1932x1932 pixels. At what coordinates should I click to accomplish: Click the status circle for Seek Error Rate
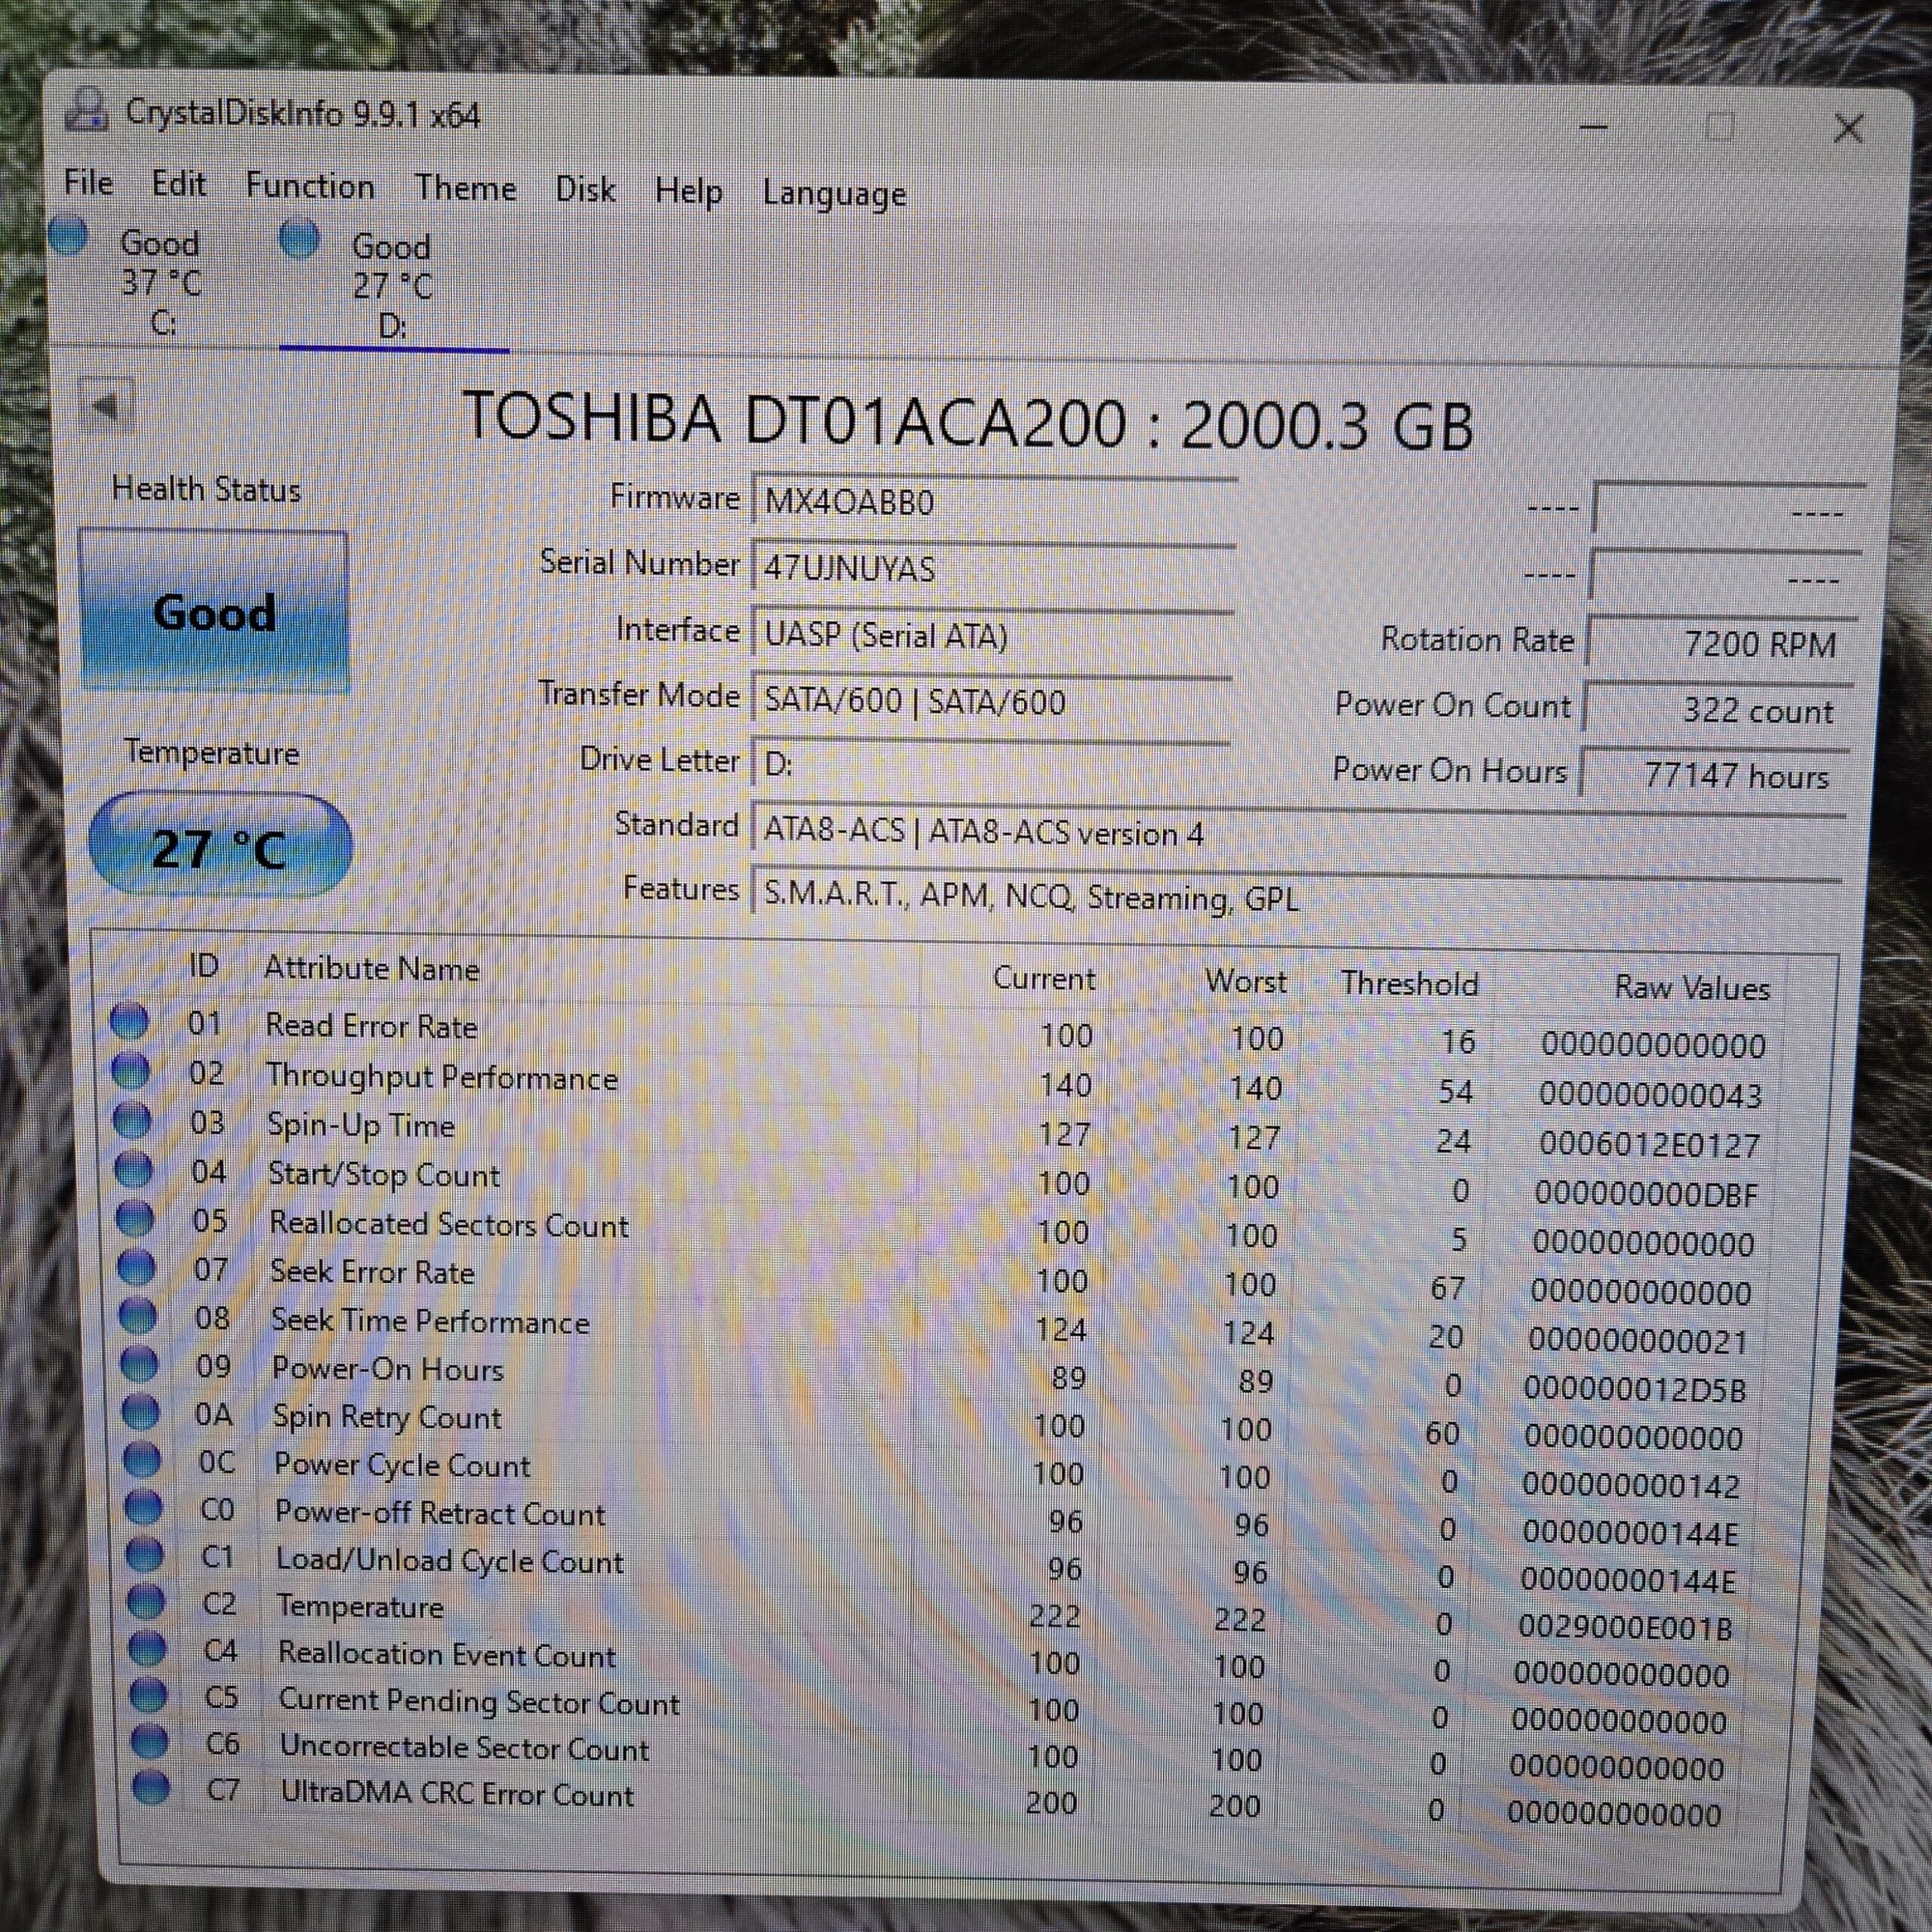137,1268
